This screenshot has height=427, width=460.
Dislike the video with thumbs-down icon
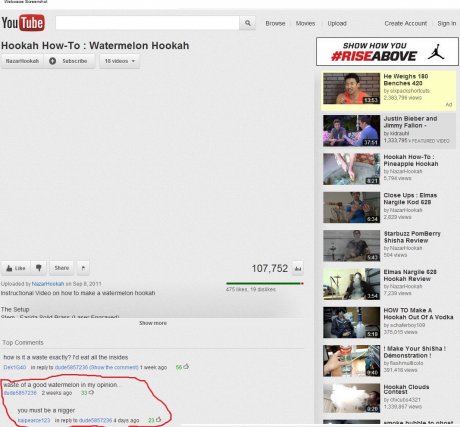pos(39,268)
